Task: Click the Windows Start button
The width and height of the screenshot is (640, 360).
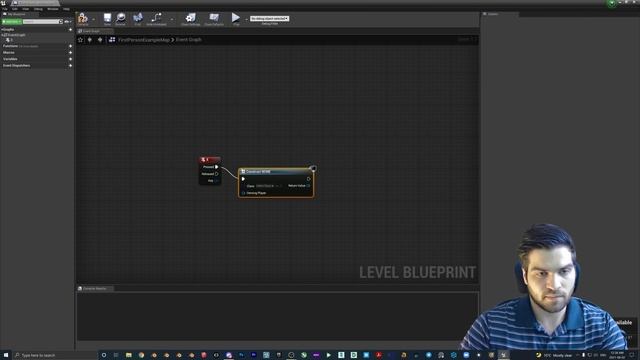Action: [x=6, y=355]
